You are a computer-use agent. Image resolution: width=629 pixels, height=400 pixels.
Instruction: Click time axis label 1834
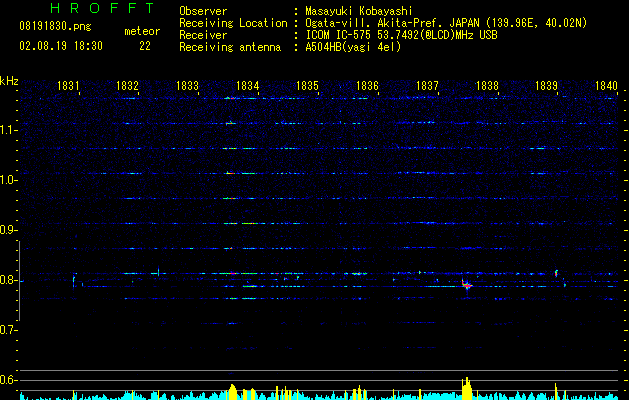pyautogui.click(x=248, y=85)
